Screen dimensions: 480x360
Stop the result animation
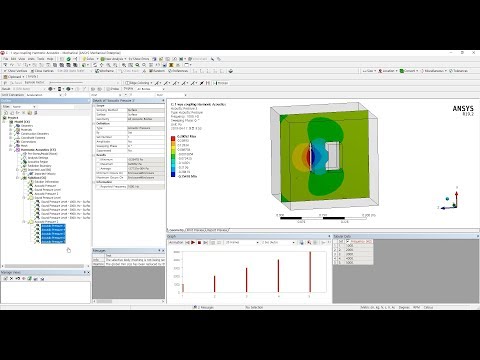199,242
